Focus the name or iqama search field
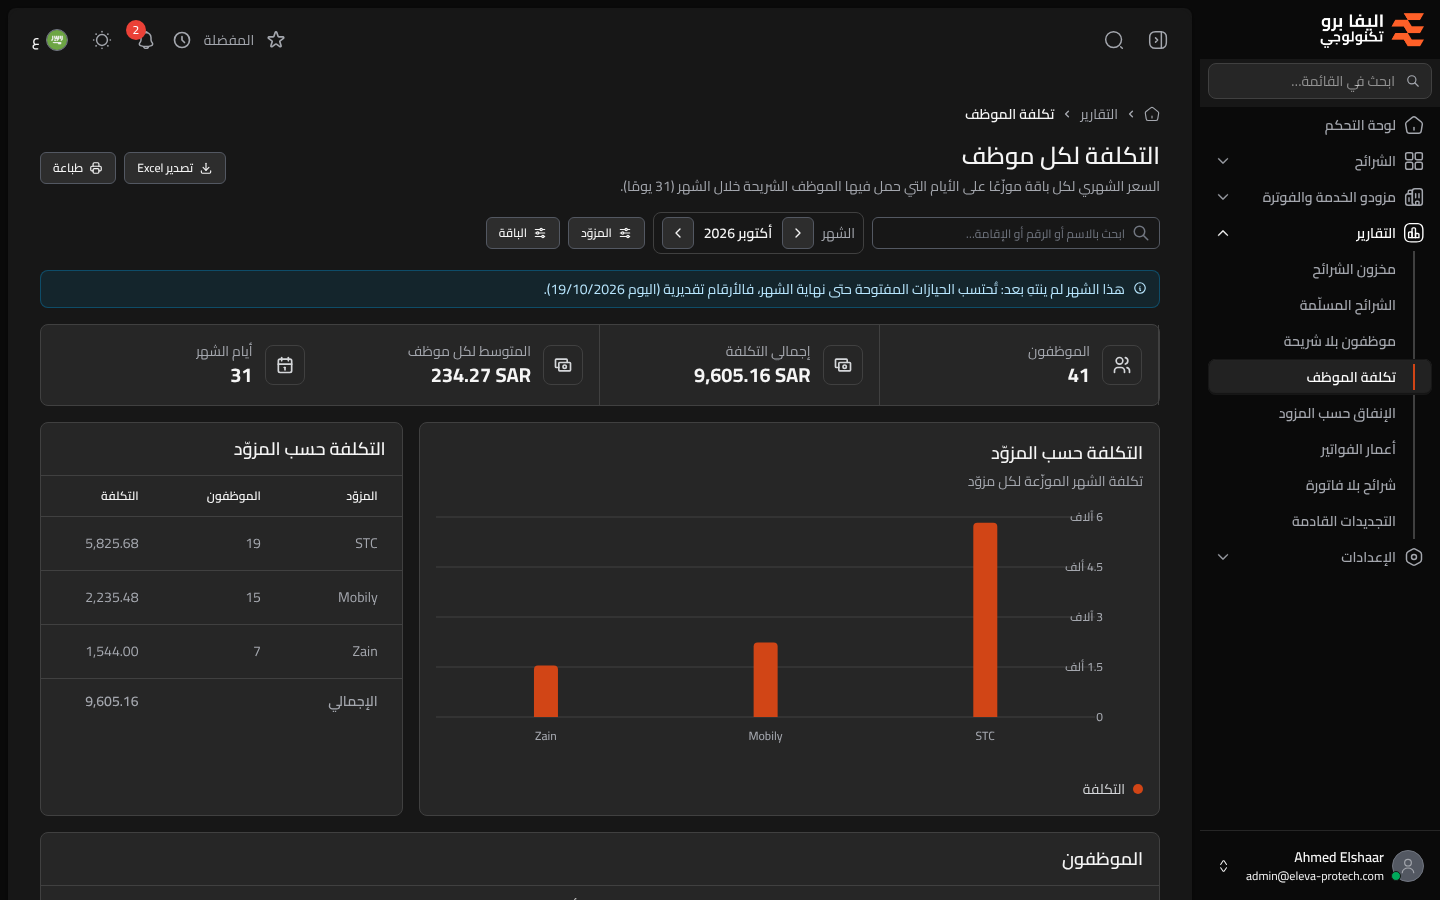Screen dimensions: 1440x900 [1016, 233]
